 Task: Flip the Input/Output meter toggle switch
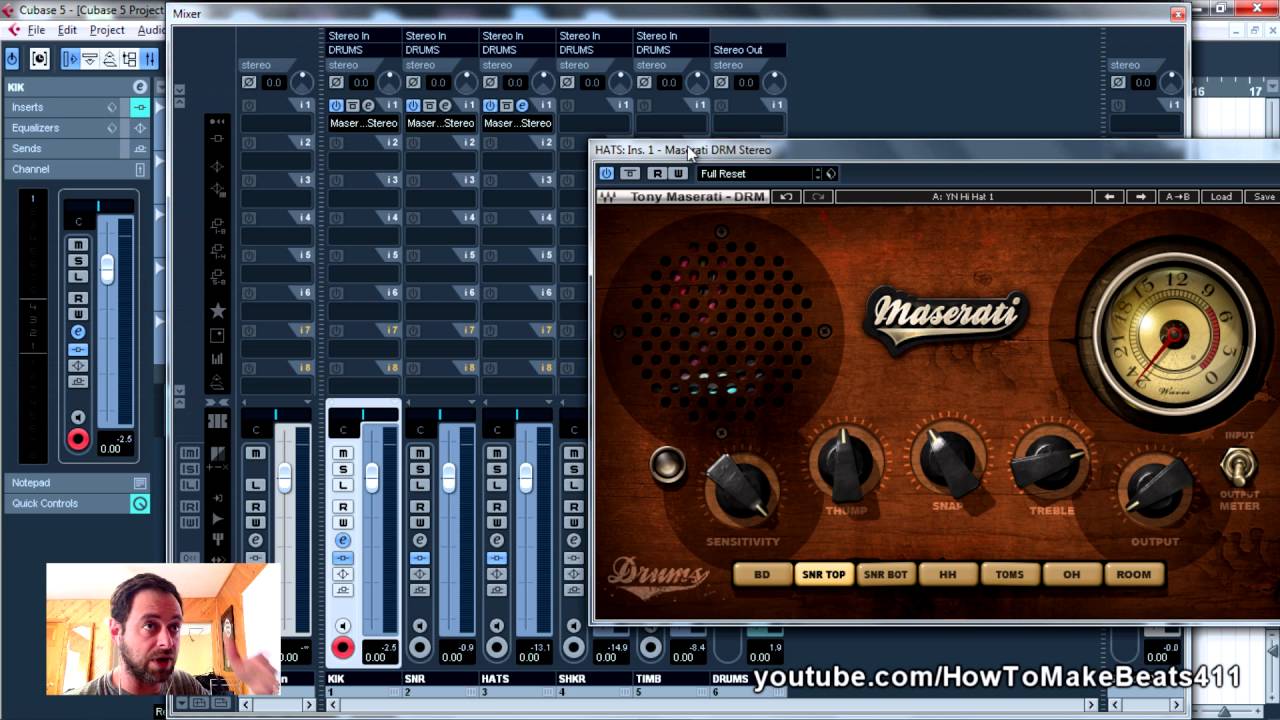[1238, 465]
